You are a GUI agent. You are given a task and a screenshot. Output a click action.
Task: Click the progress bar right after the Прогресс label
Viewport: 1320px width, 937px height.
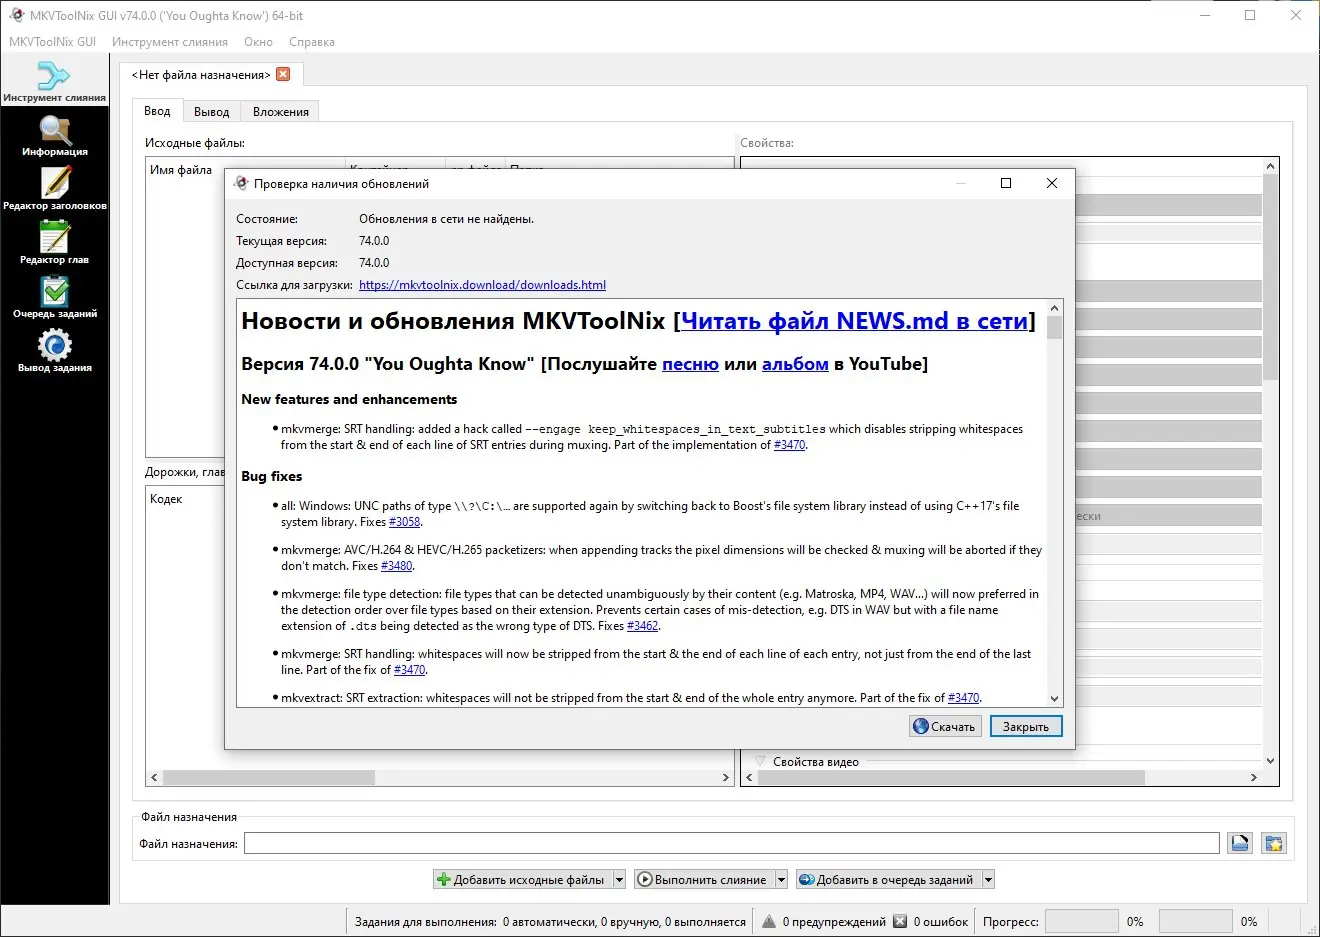pos(1082,921)
